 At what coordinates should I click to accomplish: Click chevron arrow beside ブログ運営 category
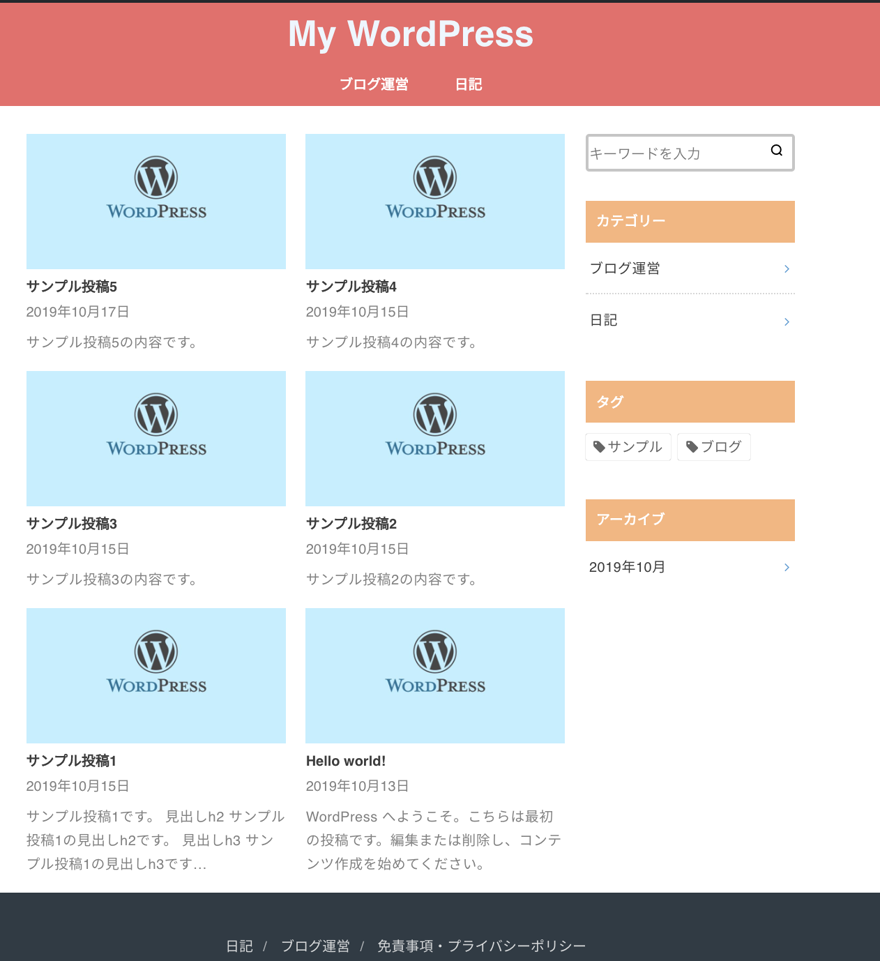click(787, 269)
